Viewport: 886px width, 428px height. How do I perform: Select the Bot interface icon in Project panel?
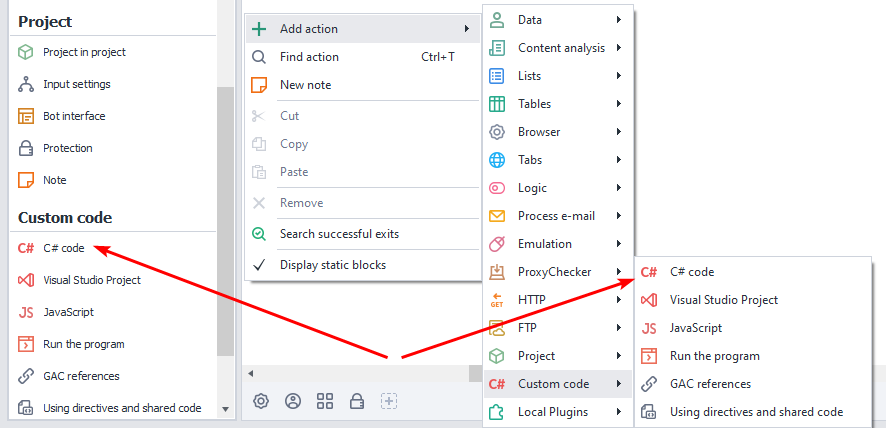tap(26, 116)
